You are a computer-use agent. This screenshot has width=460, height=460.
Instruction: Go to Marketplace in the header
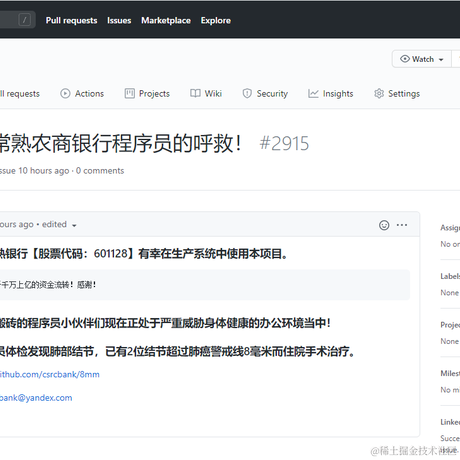(x=166, y=21)
